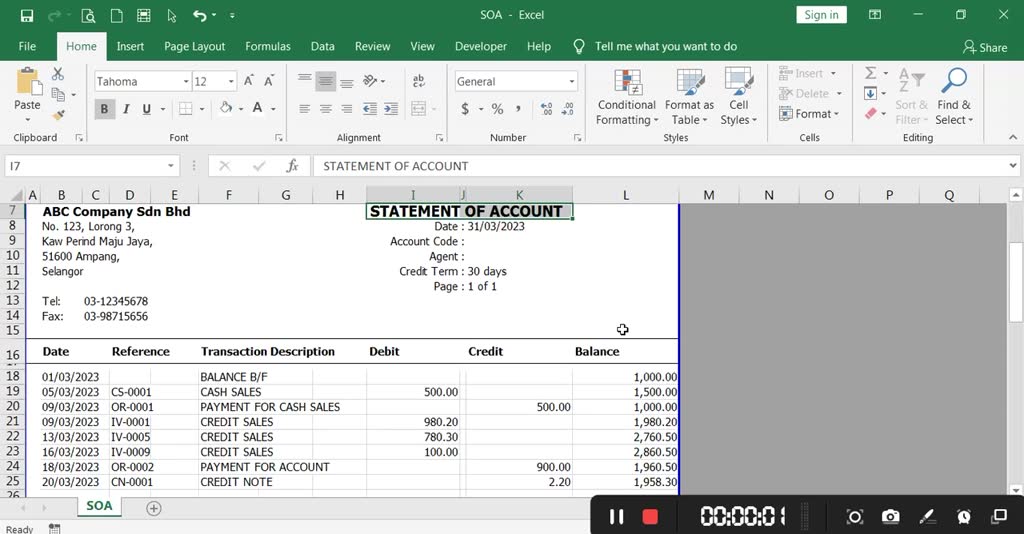Expand the formula bar
Viewport: 1024px width, 534px height.
click(1012, 166)
